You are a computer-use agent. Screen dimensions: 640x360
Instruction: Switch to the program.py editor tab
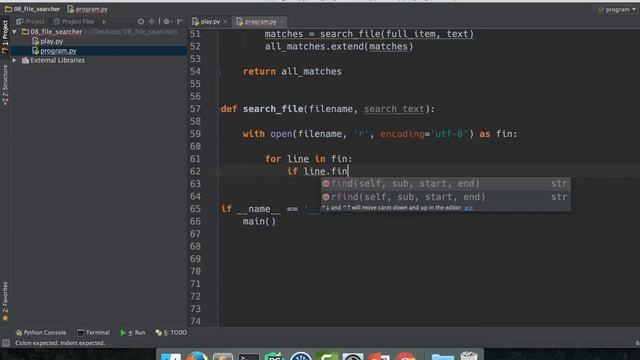click(x=260, y=21)
